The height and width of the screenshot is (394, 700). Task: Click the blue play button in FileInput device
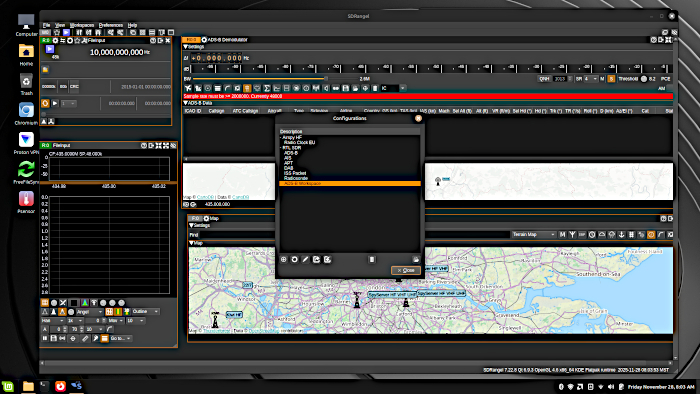tap(50, 49)
